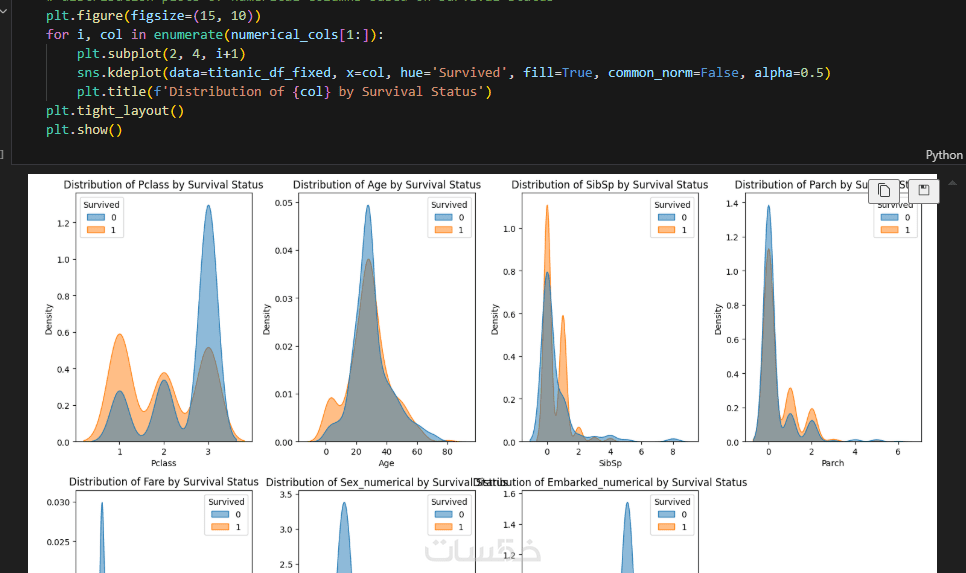Click the Survived legend in Age chart
966x573 pixels.
[x=449, y=217]
